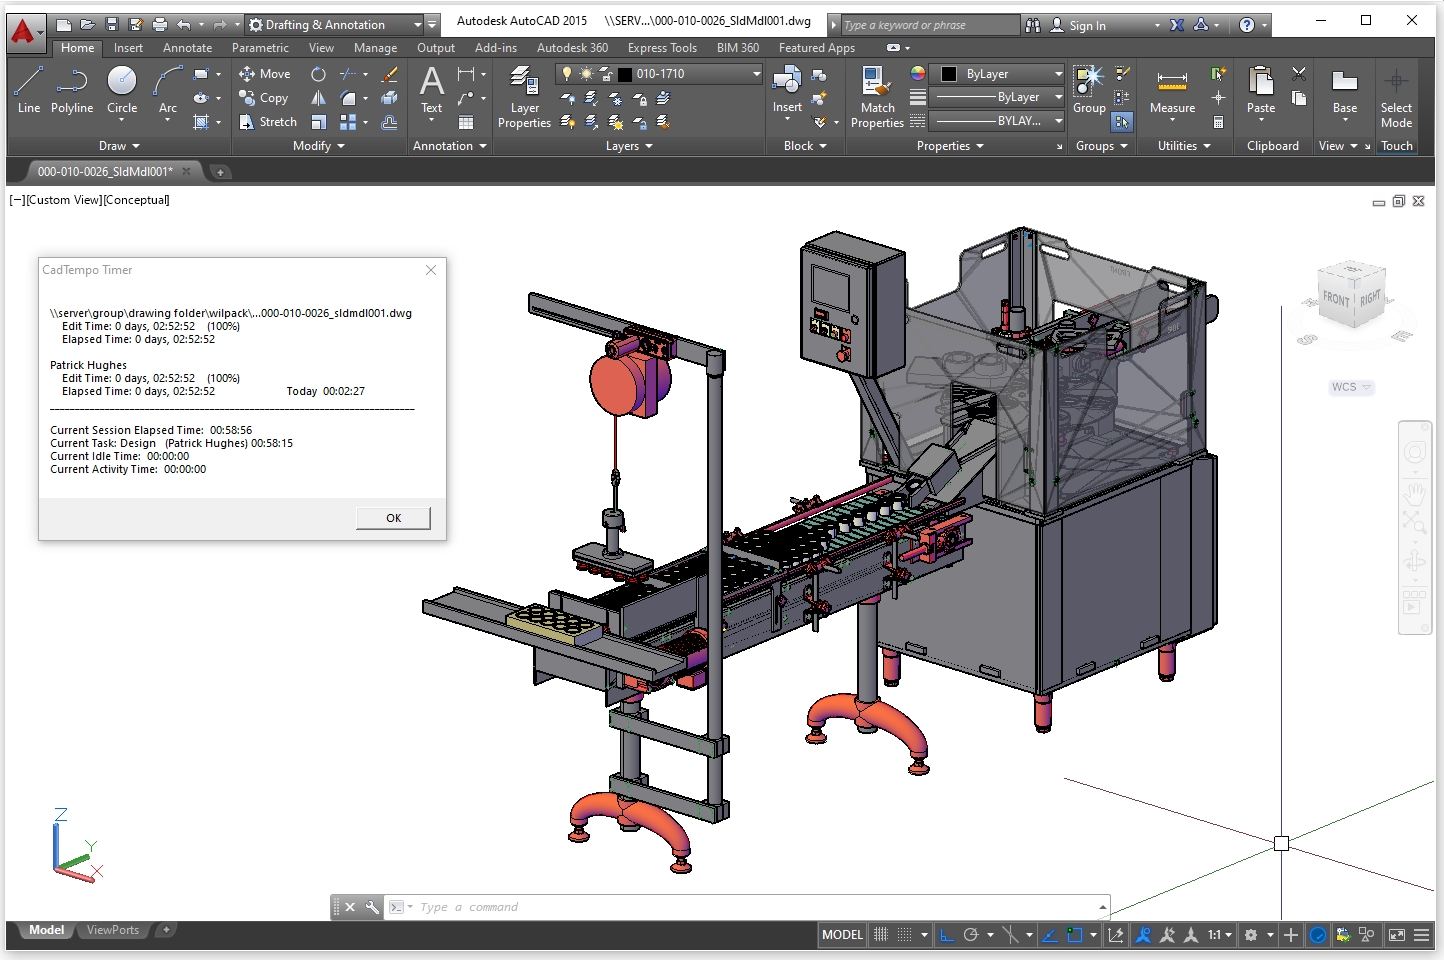Viewport: 1444px width, 960px height.
Task: Click the Stretch tool in Modify panel
Action: (x=268, y=122)
